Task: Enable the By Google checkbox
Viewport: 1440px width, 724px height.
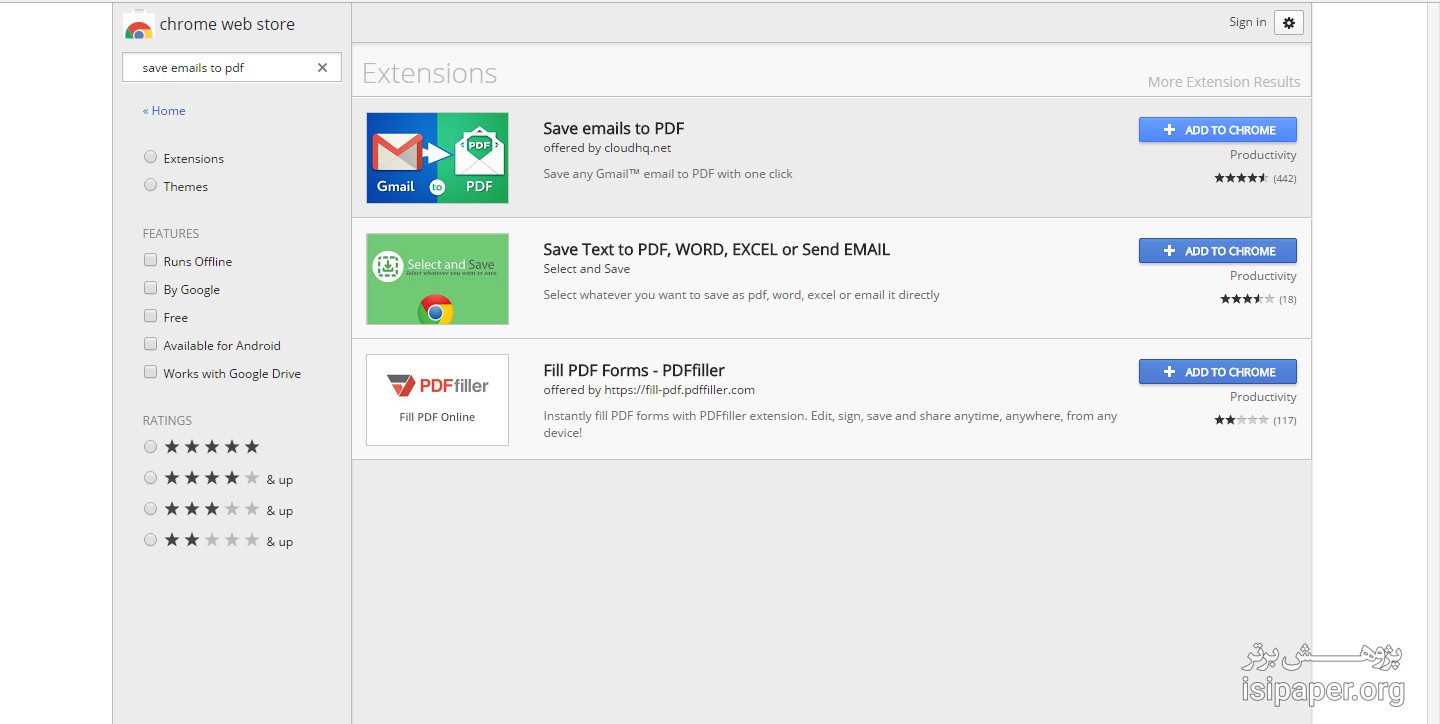Action: [x=150, y=288]
